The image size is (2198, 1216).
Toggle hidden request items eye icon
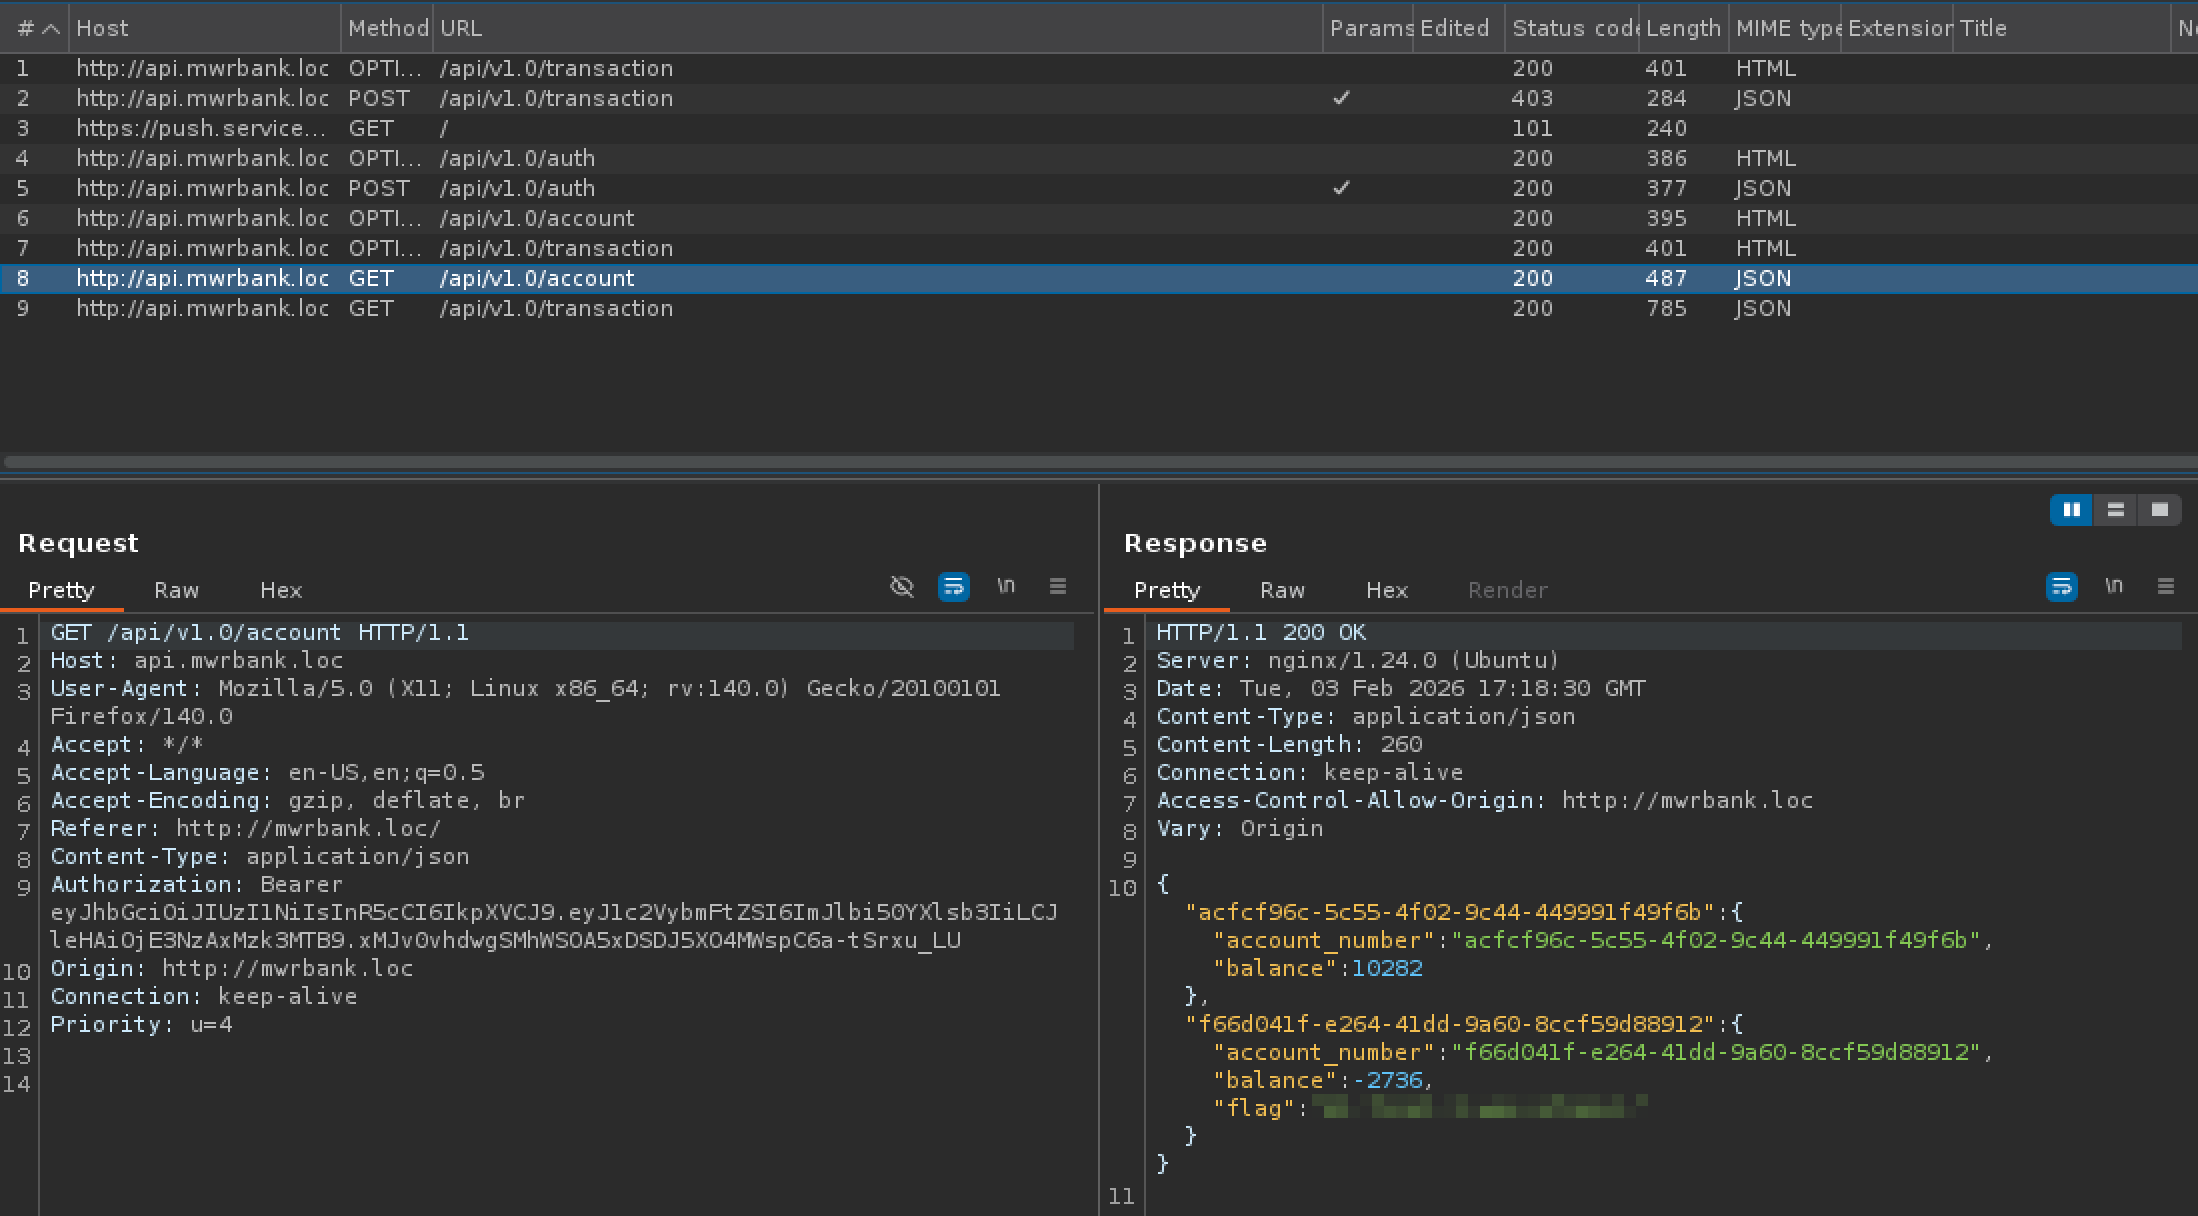(902, 587)
